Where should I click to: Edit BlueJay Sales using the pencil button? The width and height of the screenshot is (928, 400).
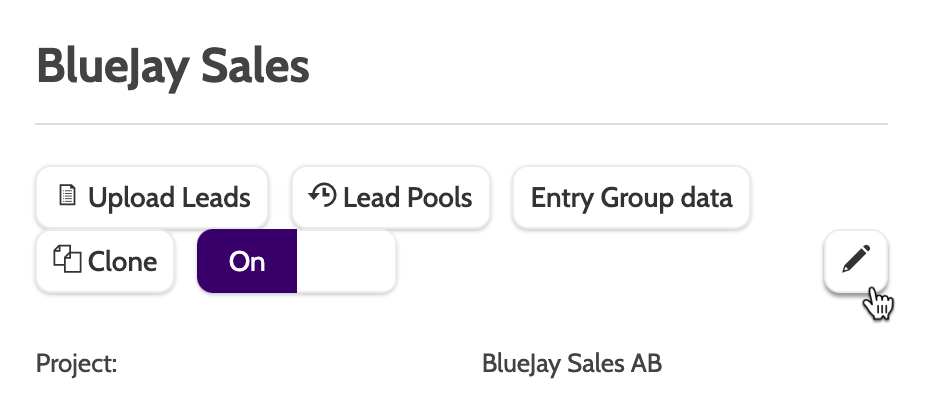[856, 261]
